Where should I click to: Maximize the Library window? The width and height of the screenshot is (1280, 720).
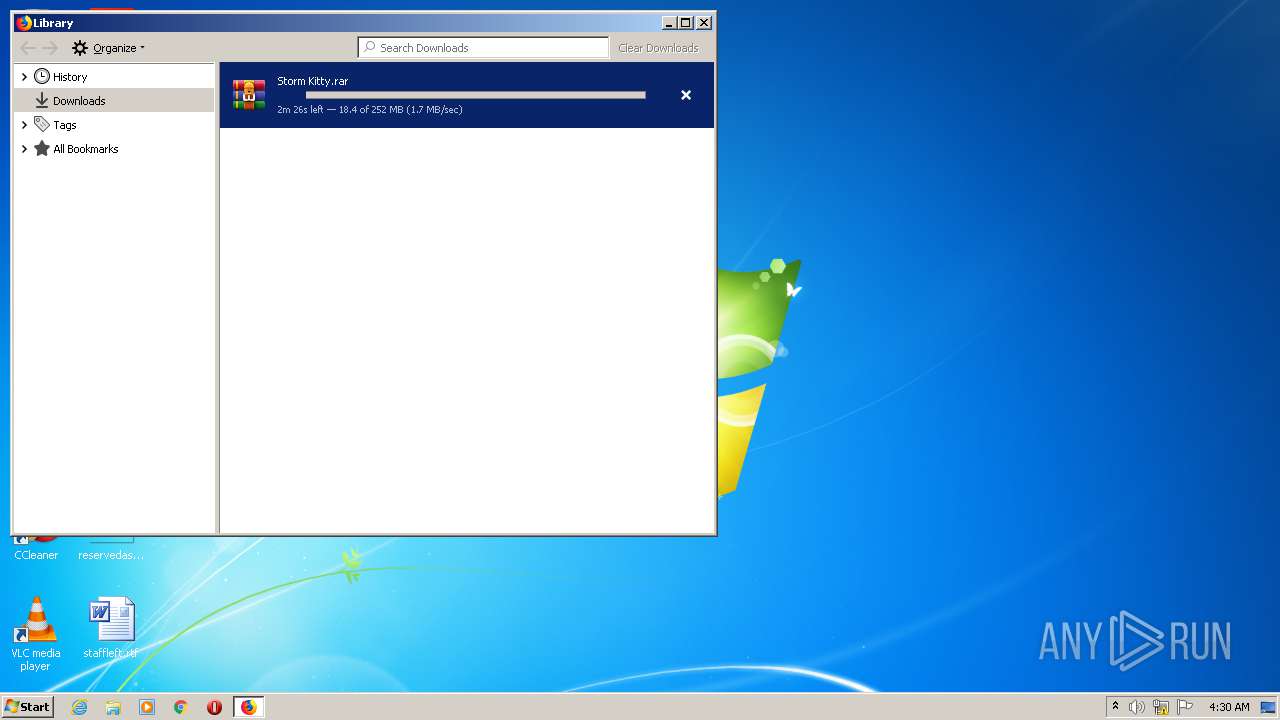click(685, 22)
